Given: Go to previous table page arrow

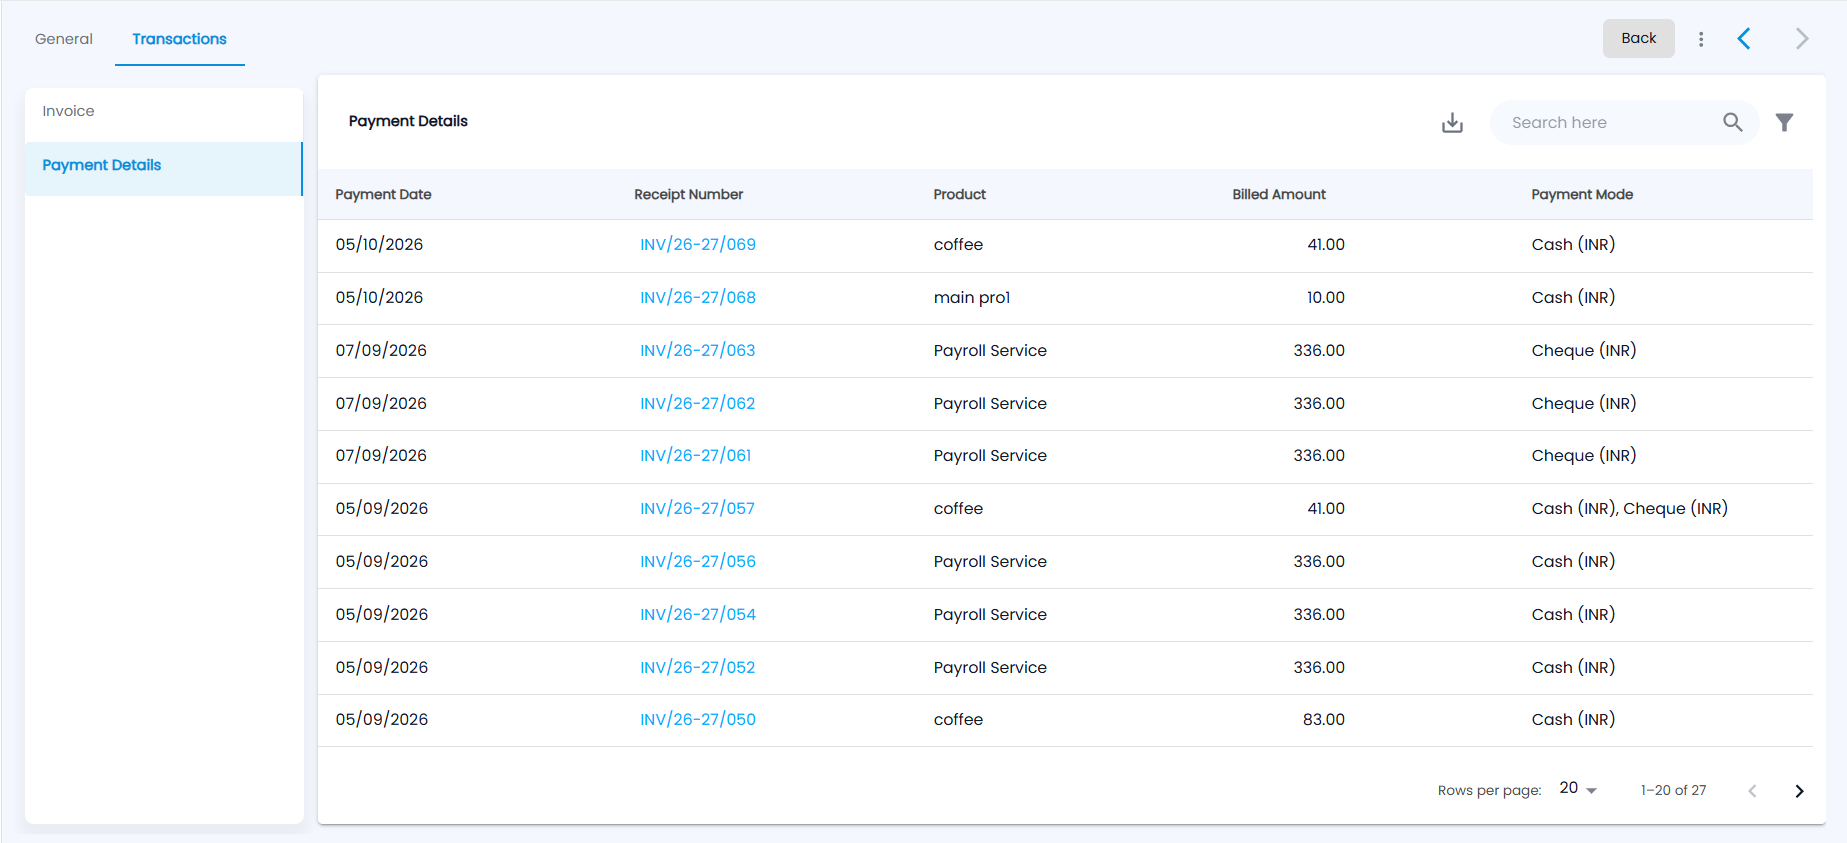Looking at the screenshot, I should 1752,791.
